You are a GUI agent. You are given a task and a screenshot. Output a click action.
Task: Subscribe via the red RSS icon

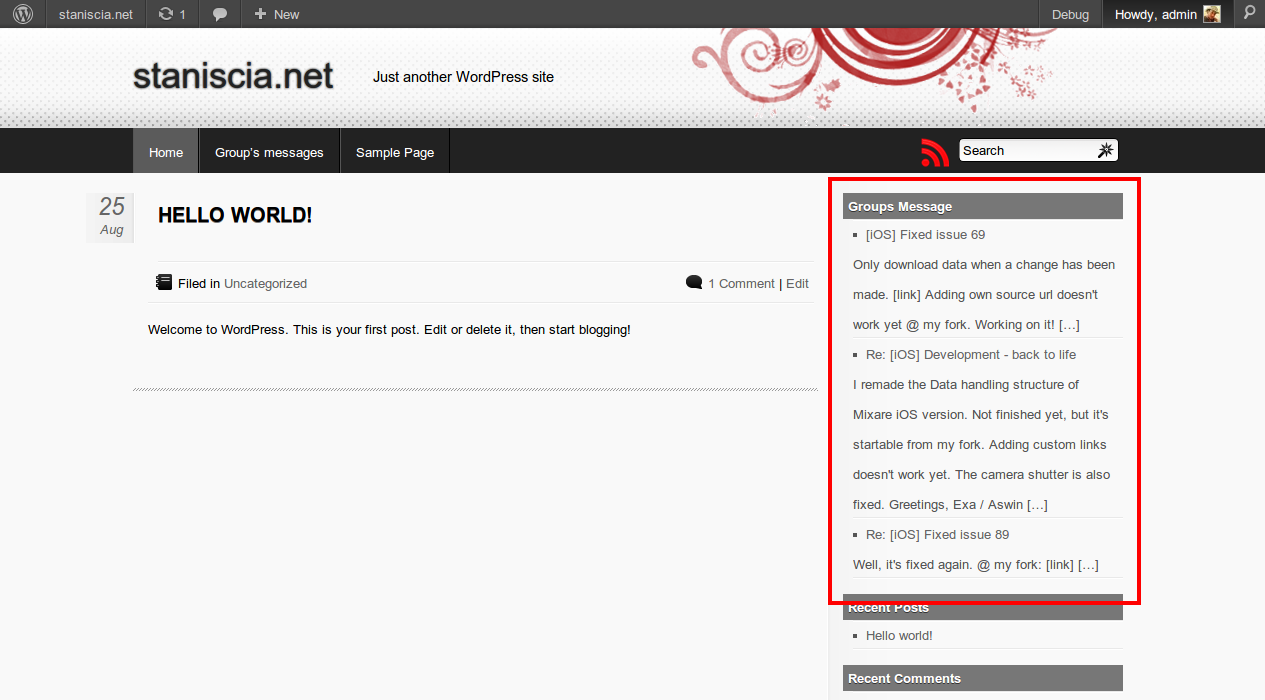pos(935,152)
